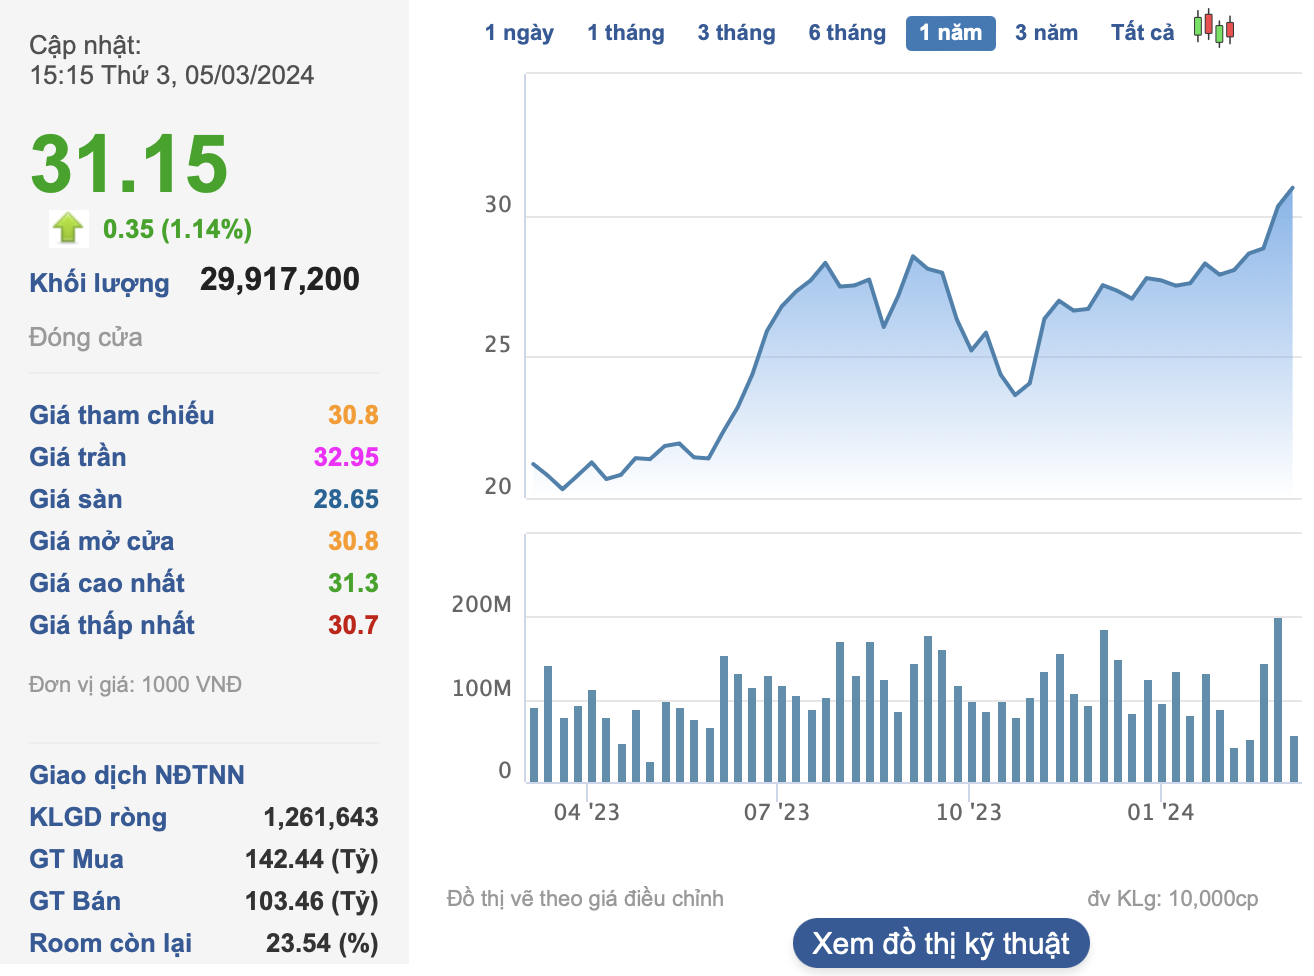Image resolution: width=1314 pixels, height=976 pixels.
Task: Select the volume figure 29,917,200
Action: point(280,279)
